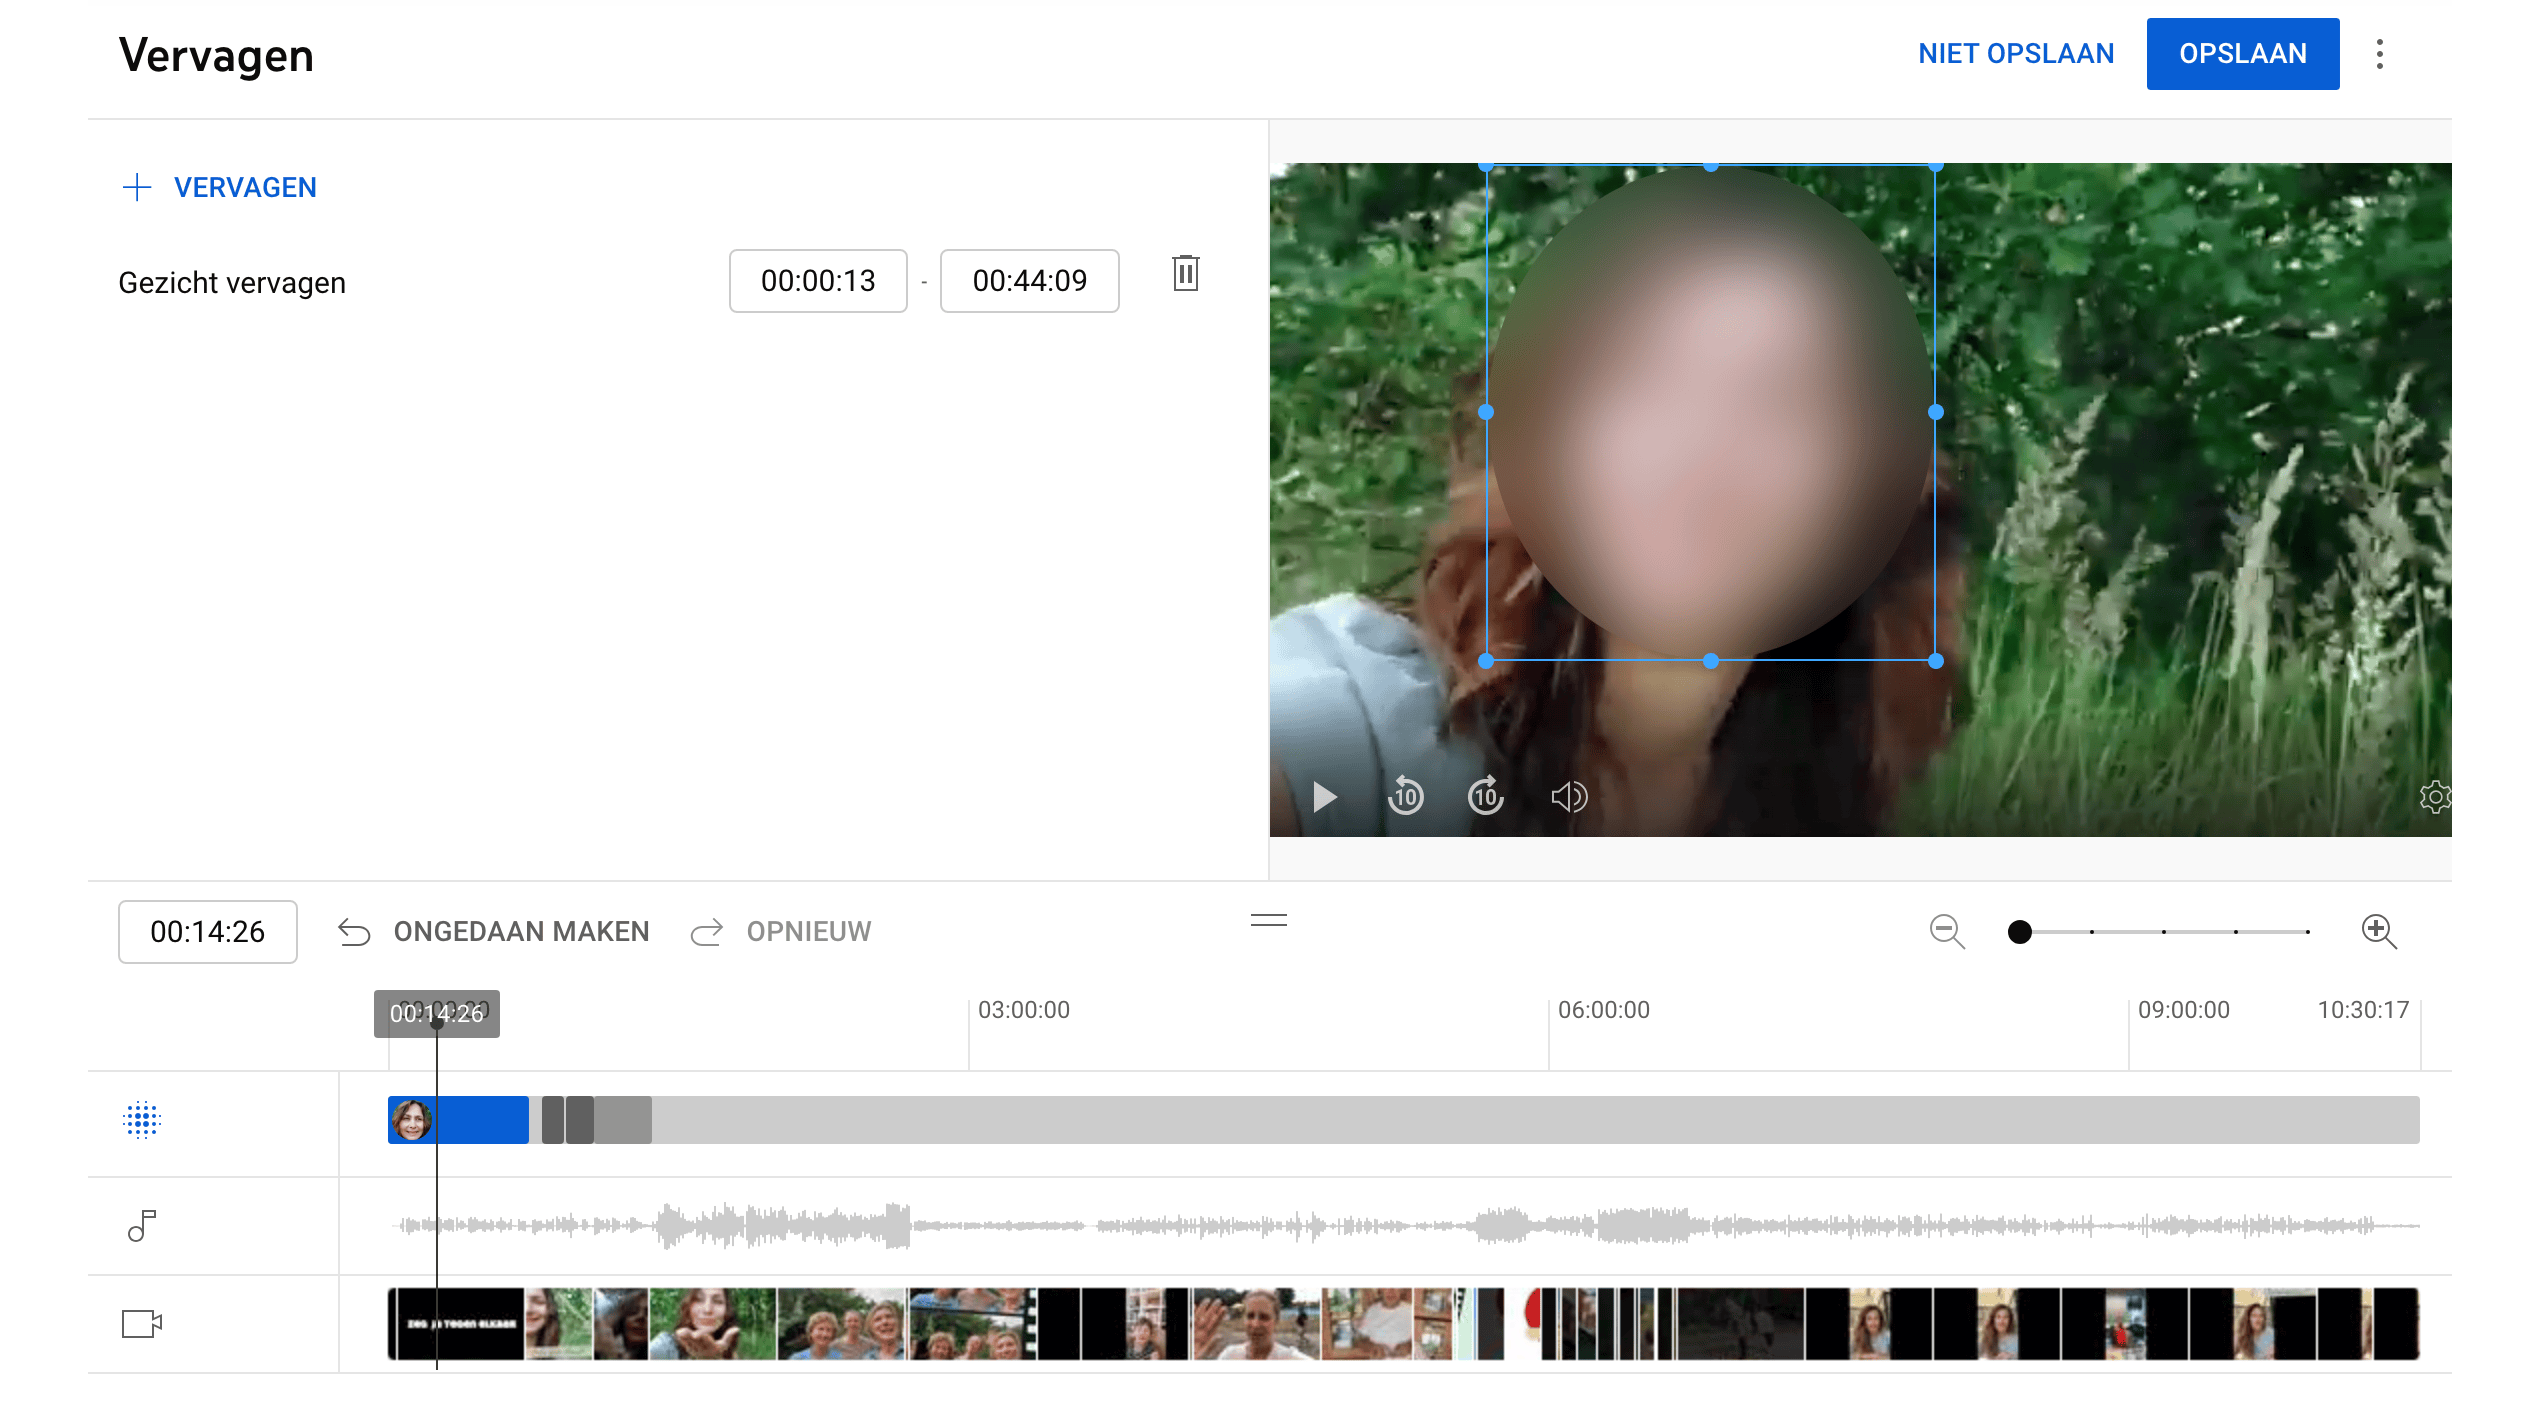The width and height of the screenshot is (2539, 1428).
Task: Click the video track camera icon
Action: (x=142, y=1323)
